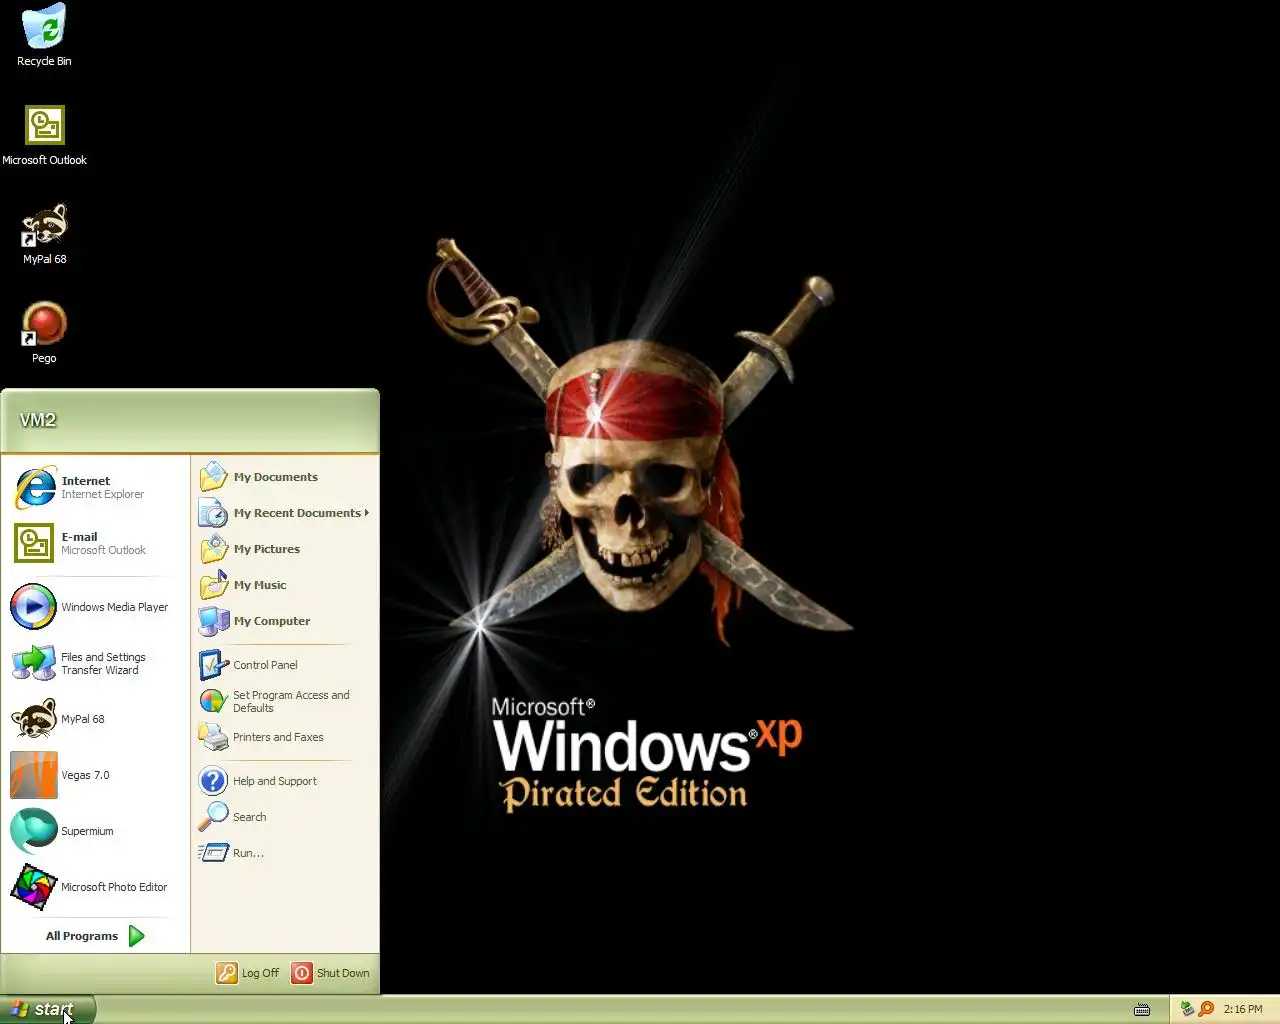Viewport: 1280px width, 1024px height.
Task: Open Files and Settings Transfer Wizard
Action: click(96, 663)
